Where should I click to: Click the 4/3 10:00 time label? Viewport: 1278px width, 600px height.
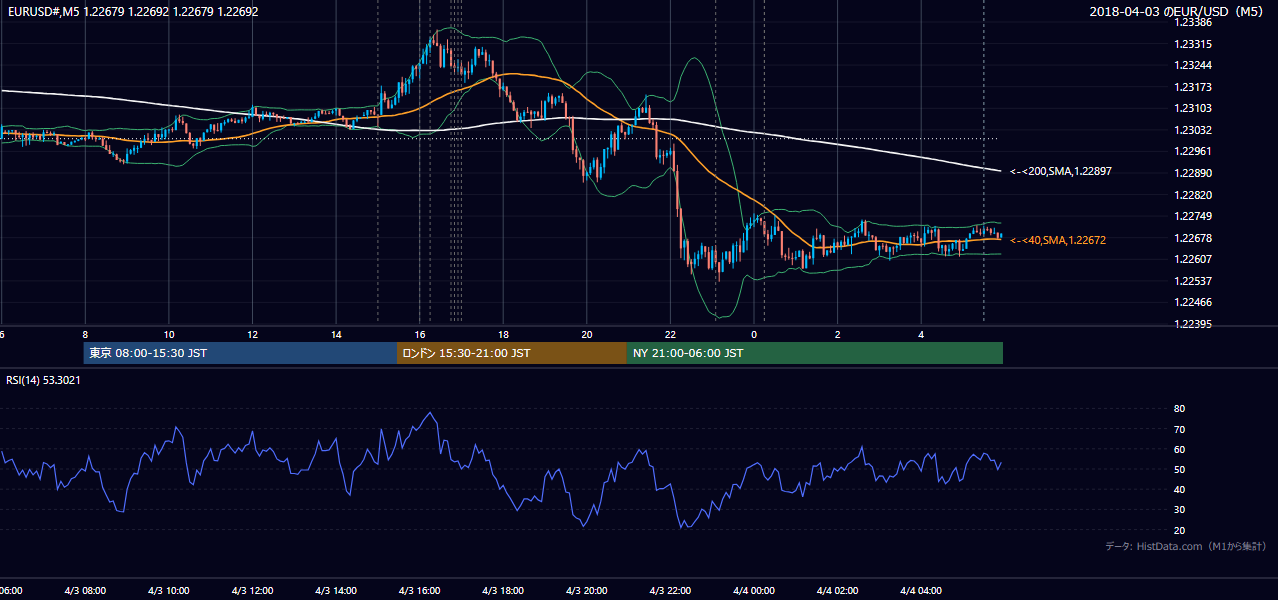[169, 590]
